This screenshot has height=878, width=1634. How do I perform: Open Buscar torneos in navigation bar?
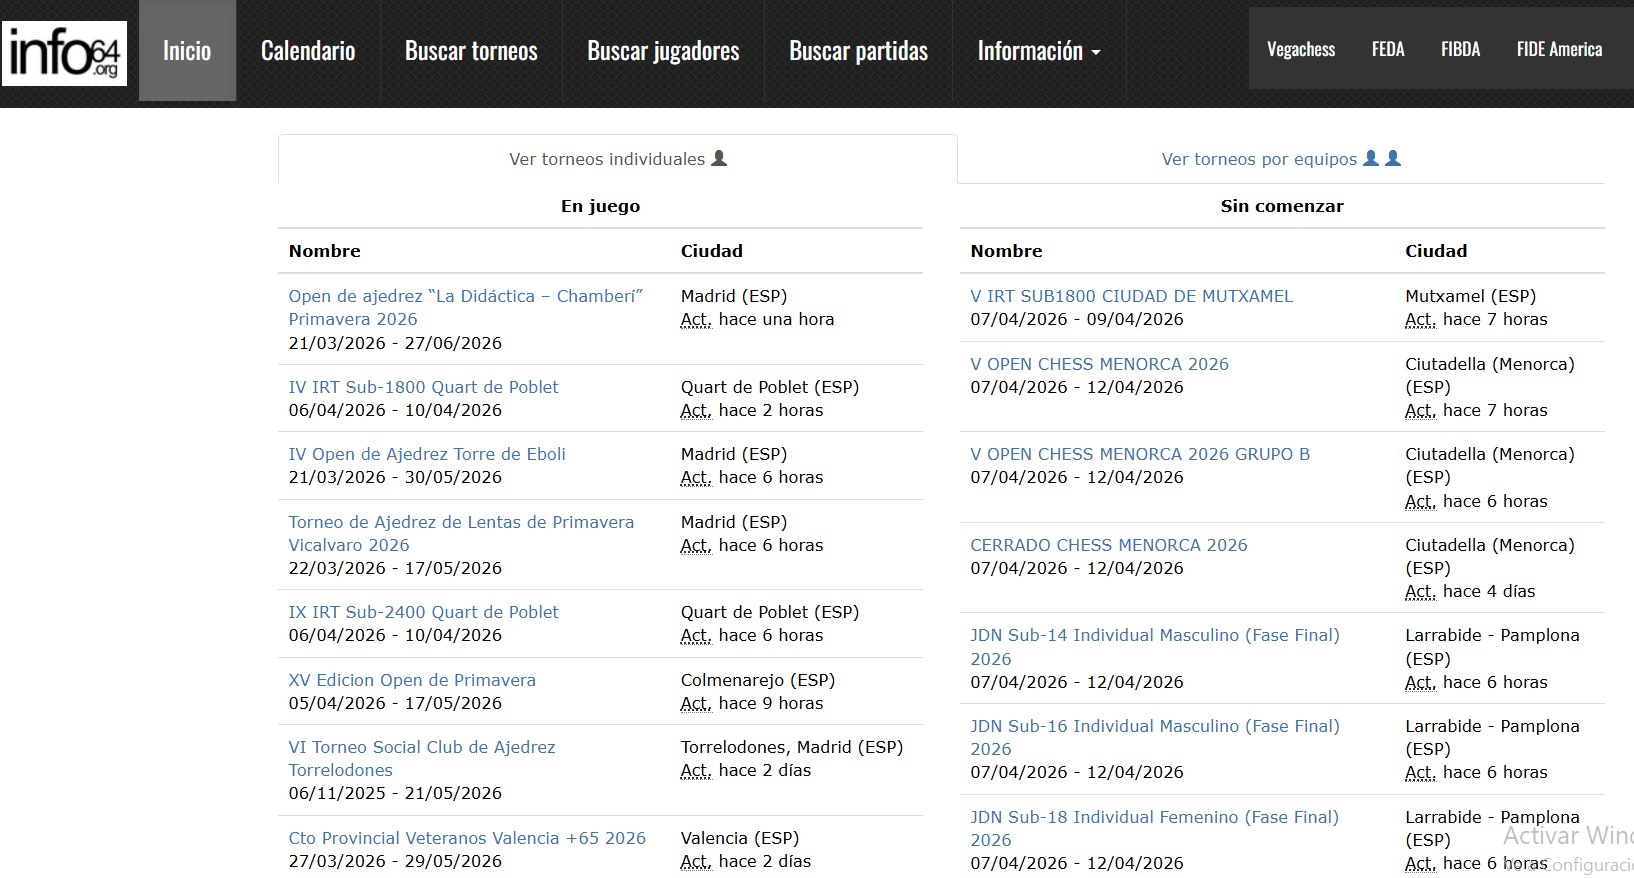pos(471,51)
